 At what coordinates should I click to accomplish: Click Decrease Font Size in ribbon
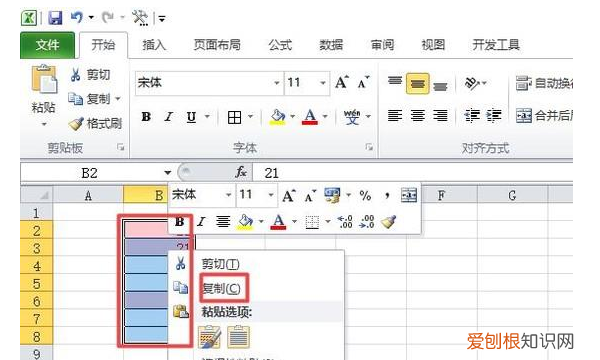pyautogui.click(x=363, y=83)
